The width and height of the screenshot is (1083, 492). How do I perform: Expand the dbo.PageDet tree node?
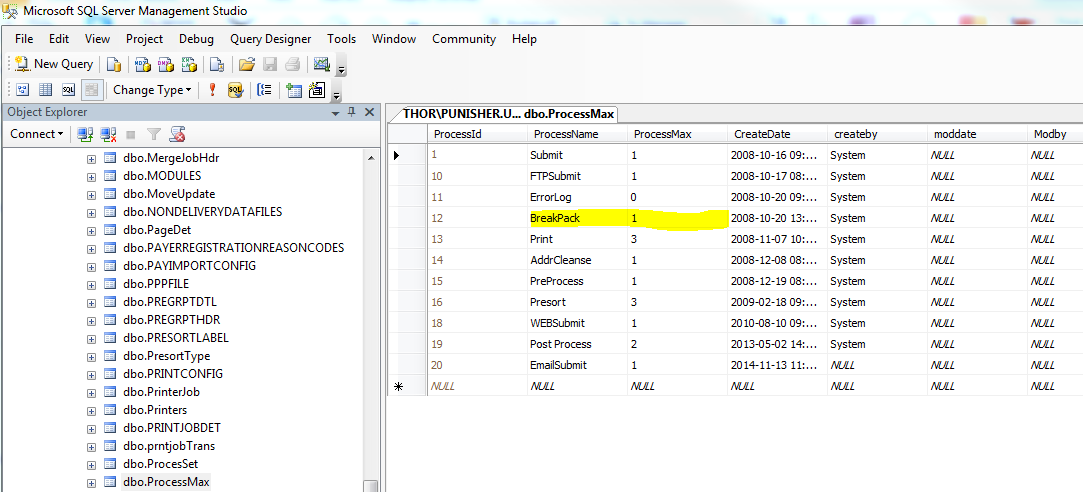tap(91, 230)
